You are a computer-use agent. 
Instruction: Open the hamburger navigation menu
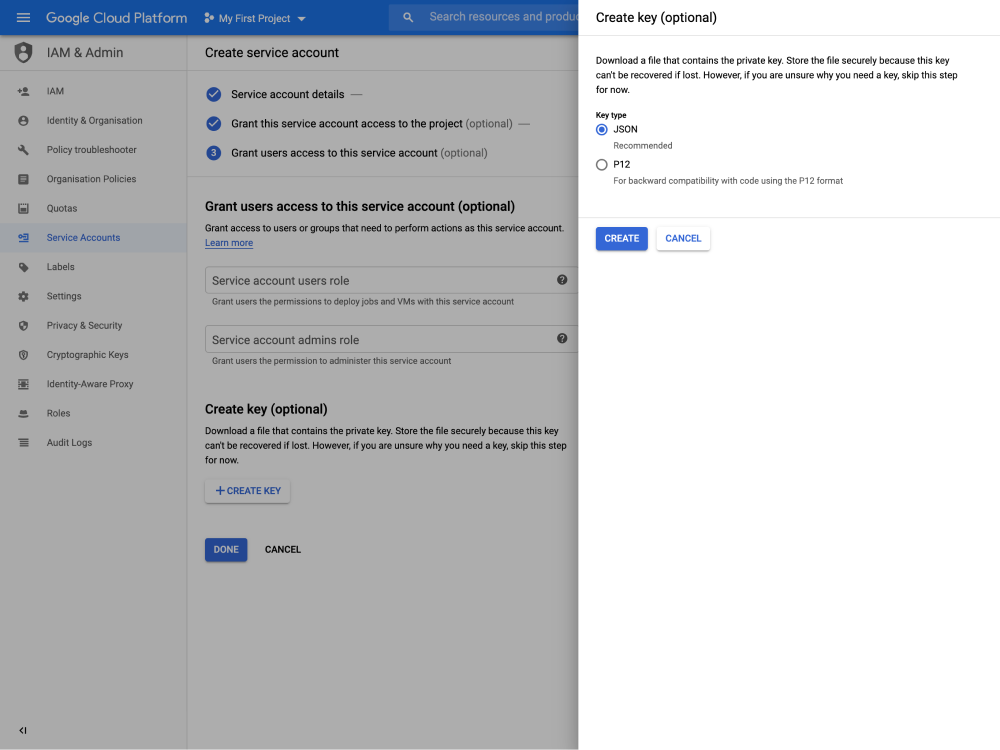(23, 18)
